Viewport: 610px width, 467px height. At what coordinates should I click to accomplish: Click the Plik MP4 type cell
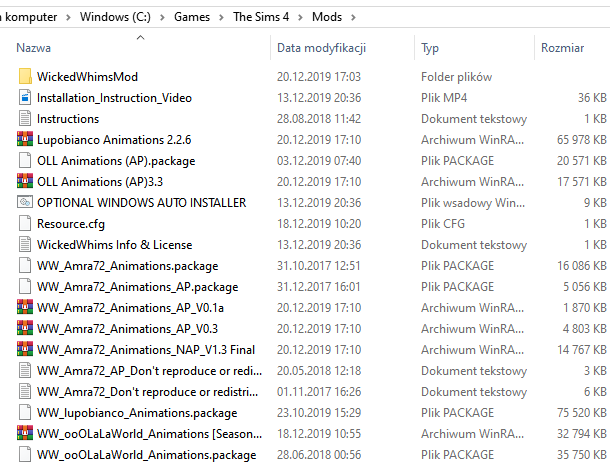coord(444,98)
